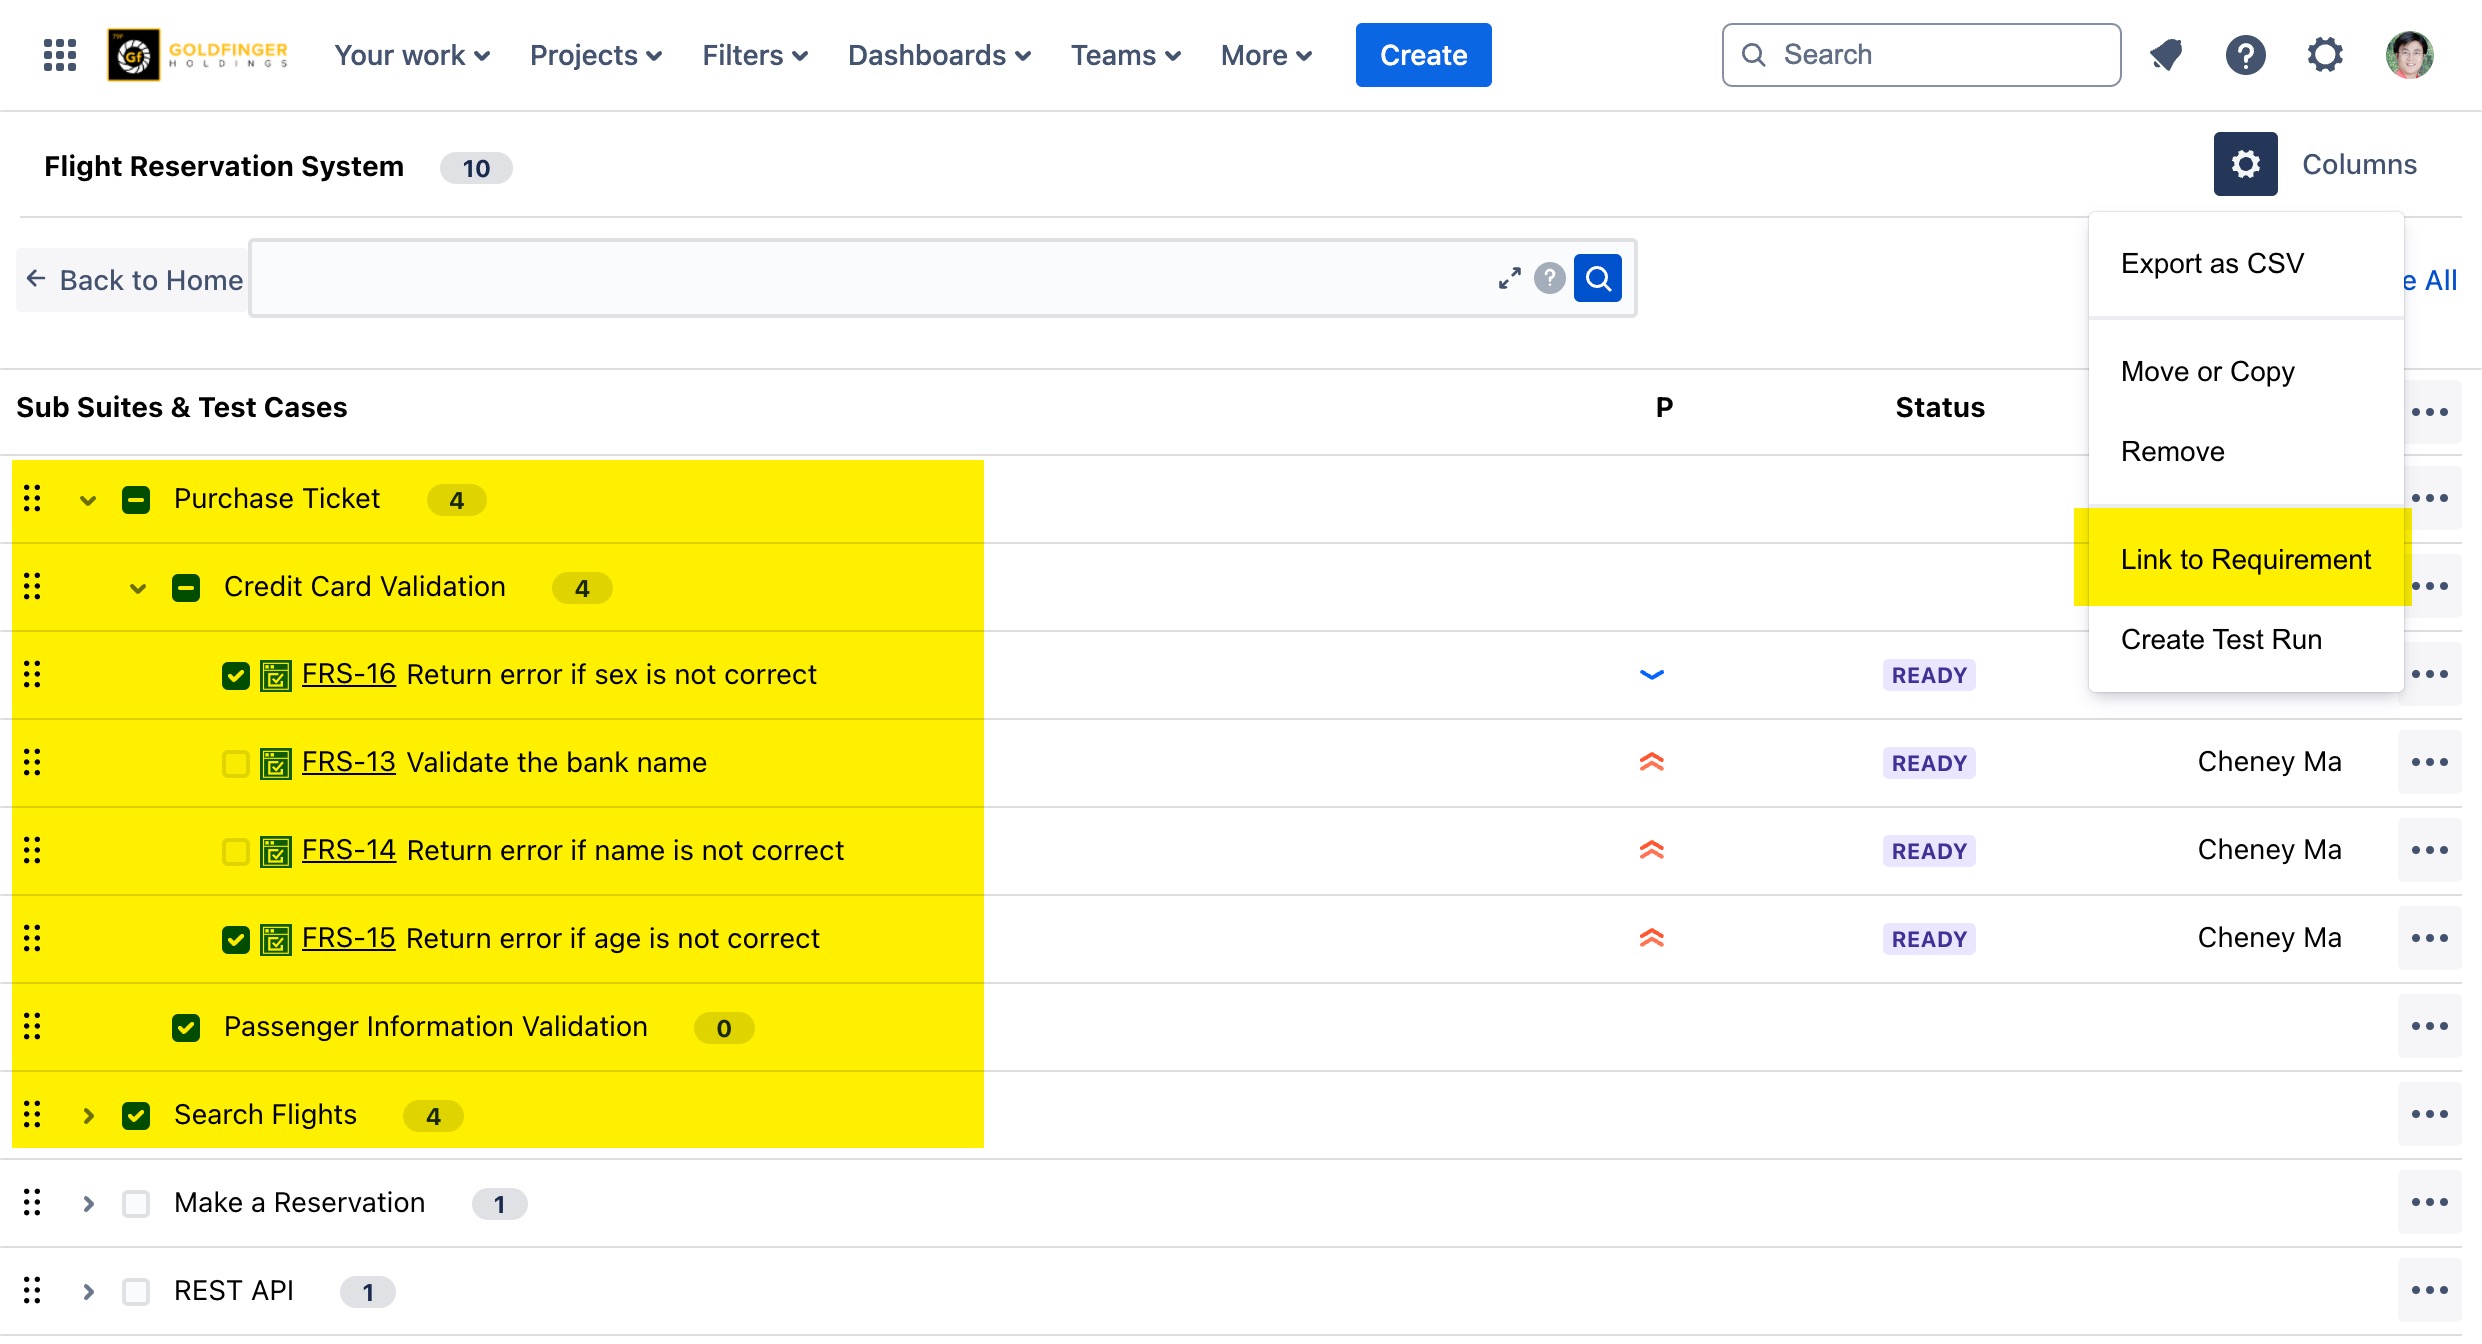Open the Projects dropdown menu
This screenshot has height=1344, width=2482.
tap(595, 55)
